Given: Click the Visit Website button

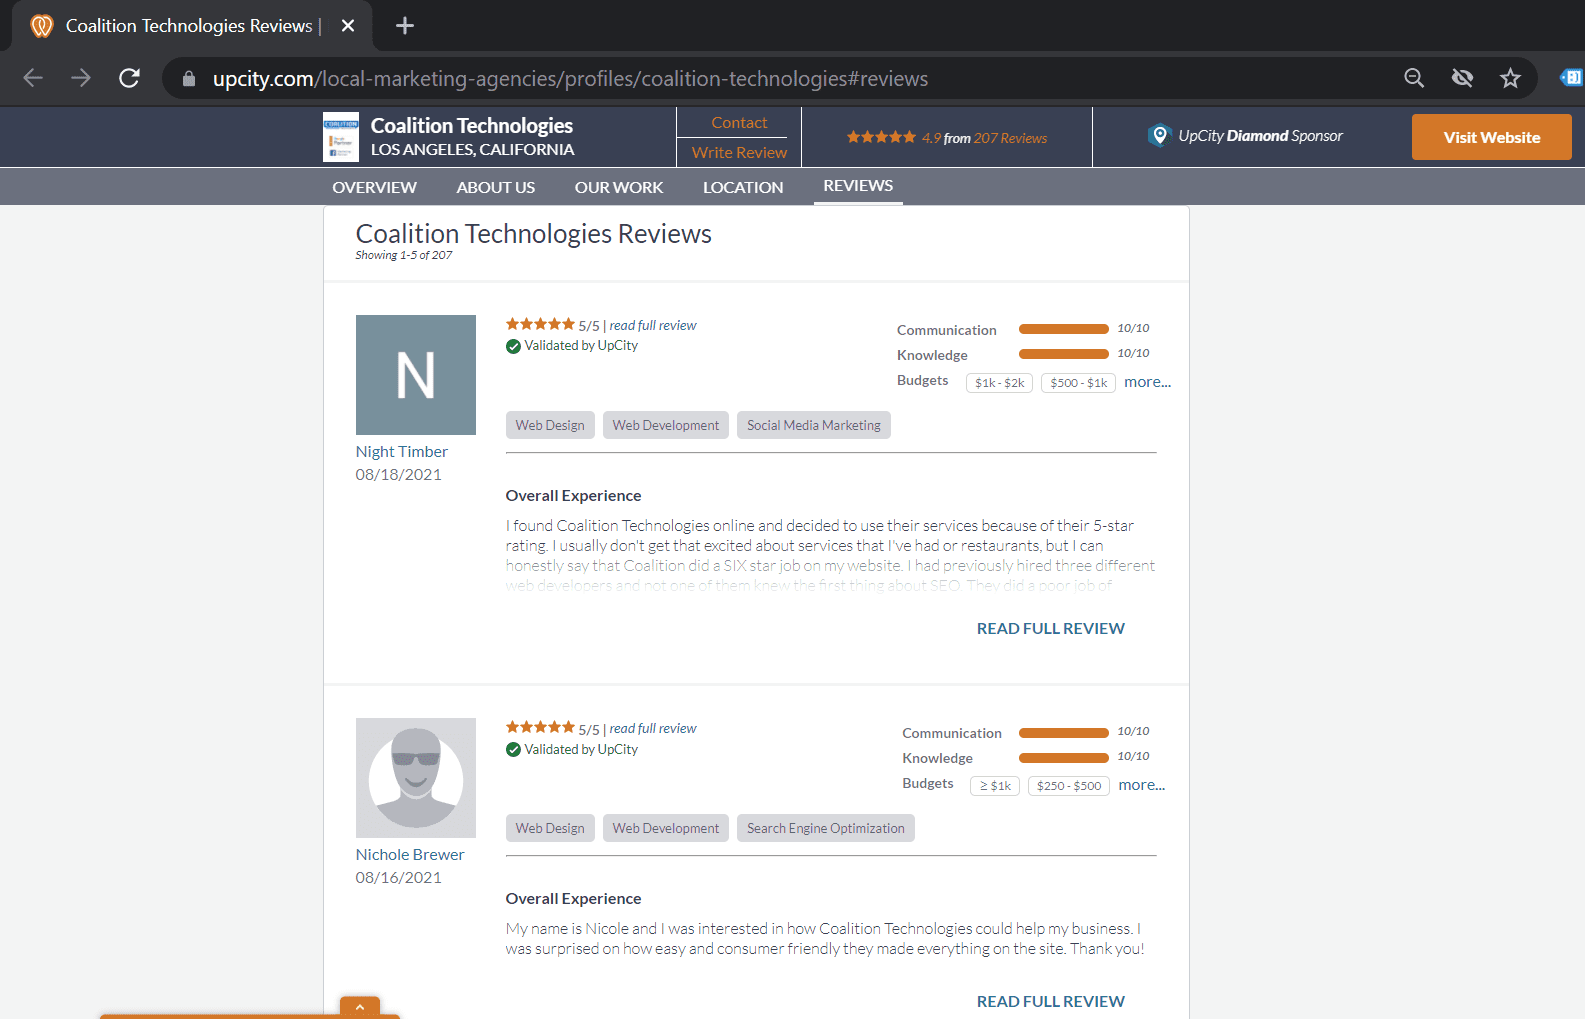Looking at the screenshot, I should click(1491, 137).
